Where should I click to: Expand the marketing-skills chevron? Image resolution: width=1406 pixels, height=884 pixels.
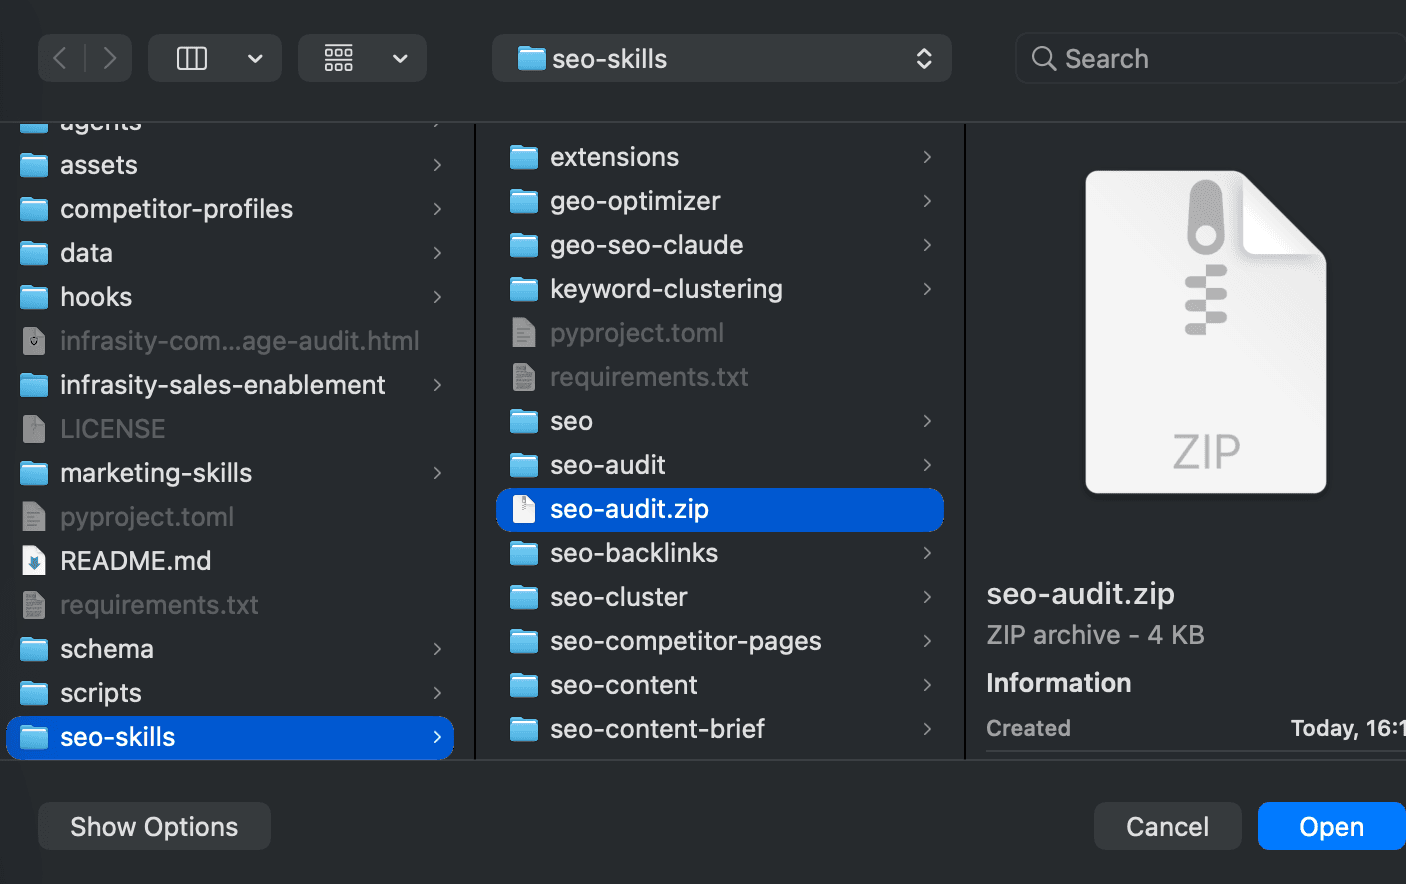point(437,473)
